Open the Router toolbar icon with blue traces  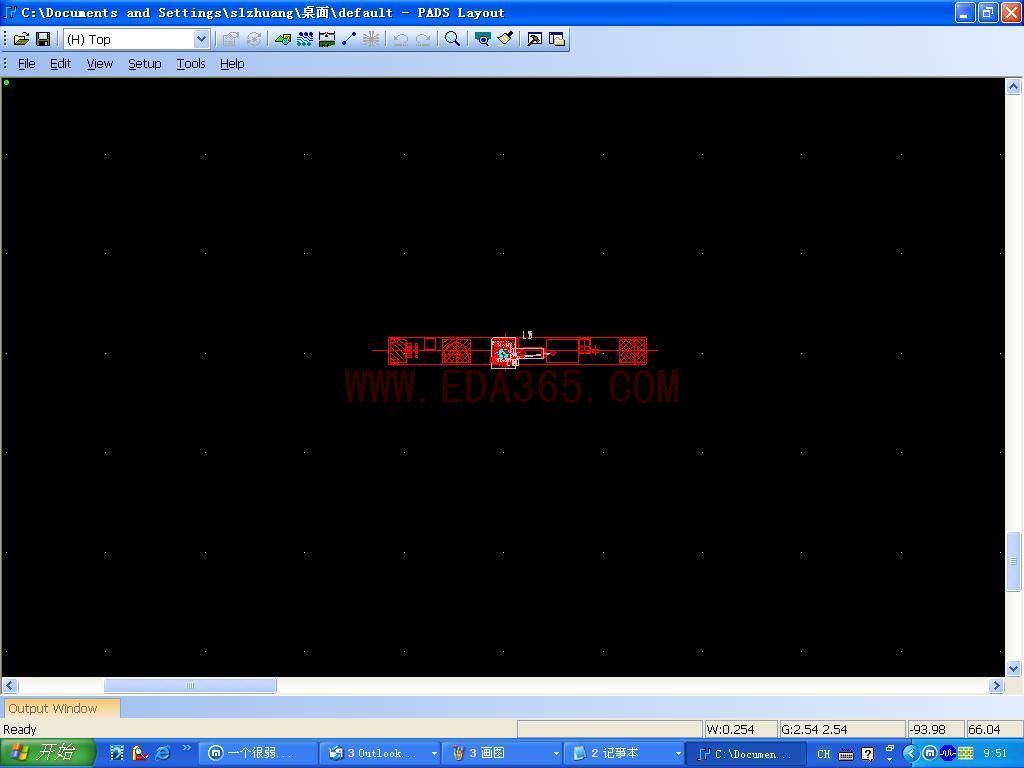[305, 39]
